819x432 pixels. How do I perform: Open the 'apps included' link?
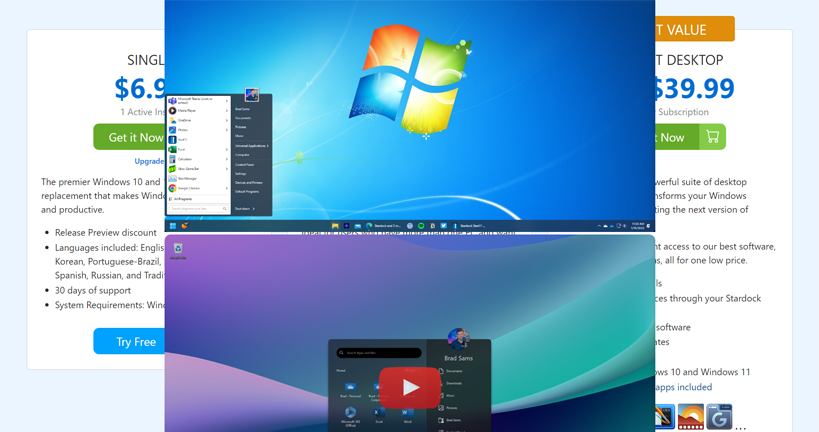click(x=683, y=387)
